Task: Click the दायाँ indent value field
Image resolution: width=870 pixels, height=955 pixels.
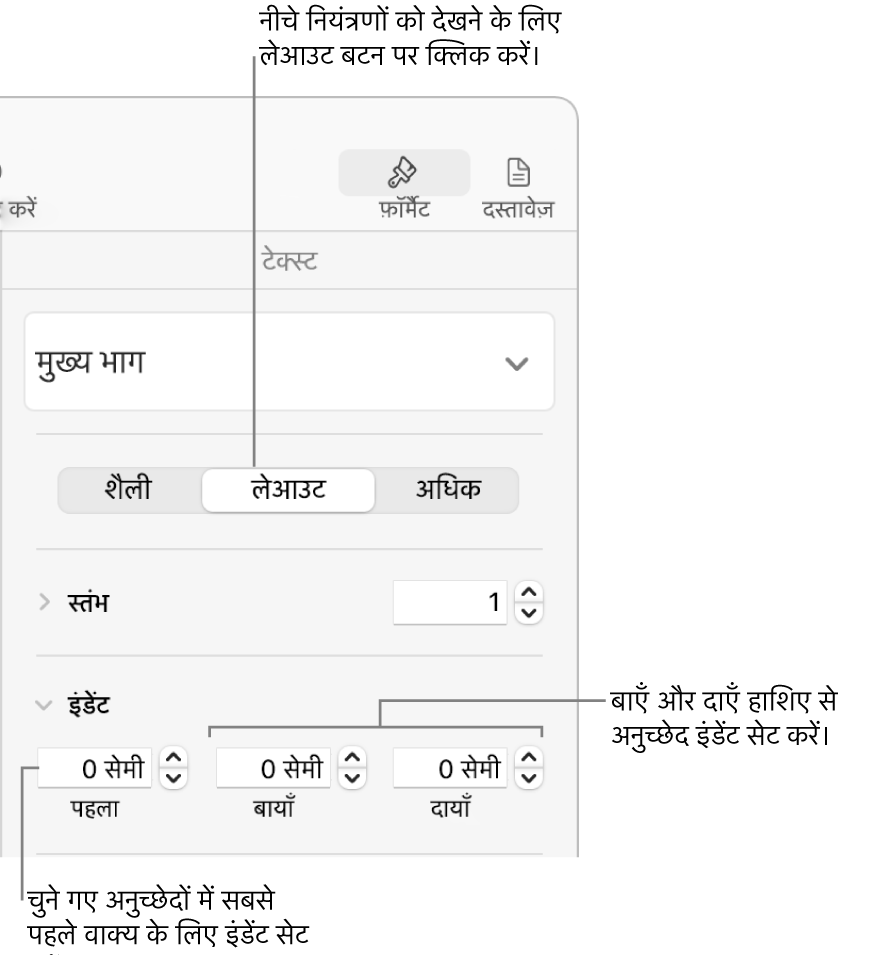Action: pyautogui.click(x=450, y=768)
